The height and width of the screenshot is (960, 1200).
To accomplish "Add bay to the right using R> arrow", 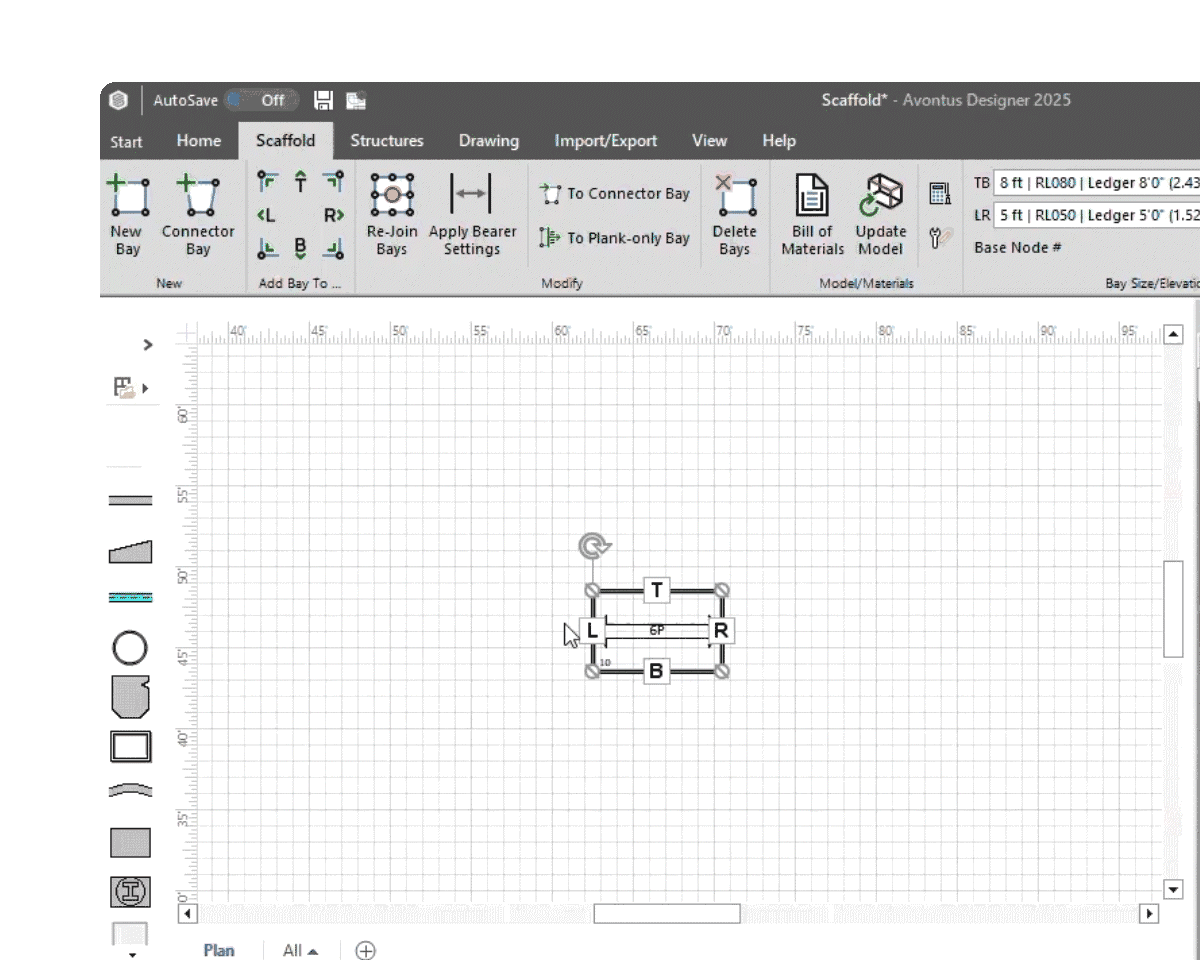I will click(333, 215).
